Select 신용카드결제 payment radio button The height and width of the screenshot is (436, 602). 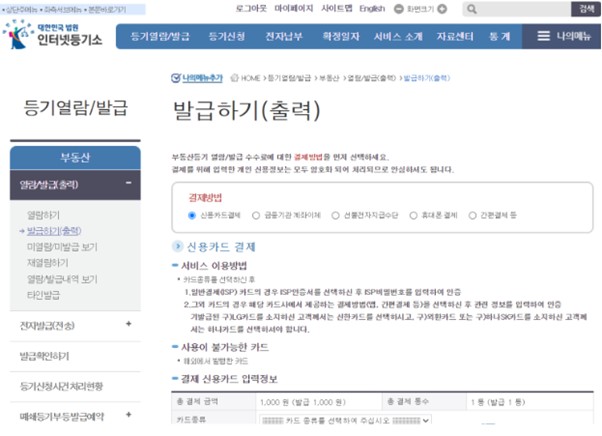click(x=193, y=215)
